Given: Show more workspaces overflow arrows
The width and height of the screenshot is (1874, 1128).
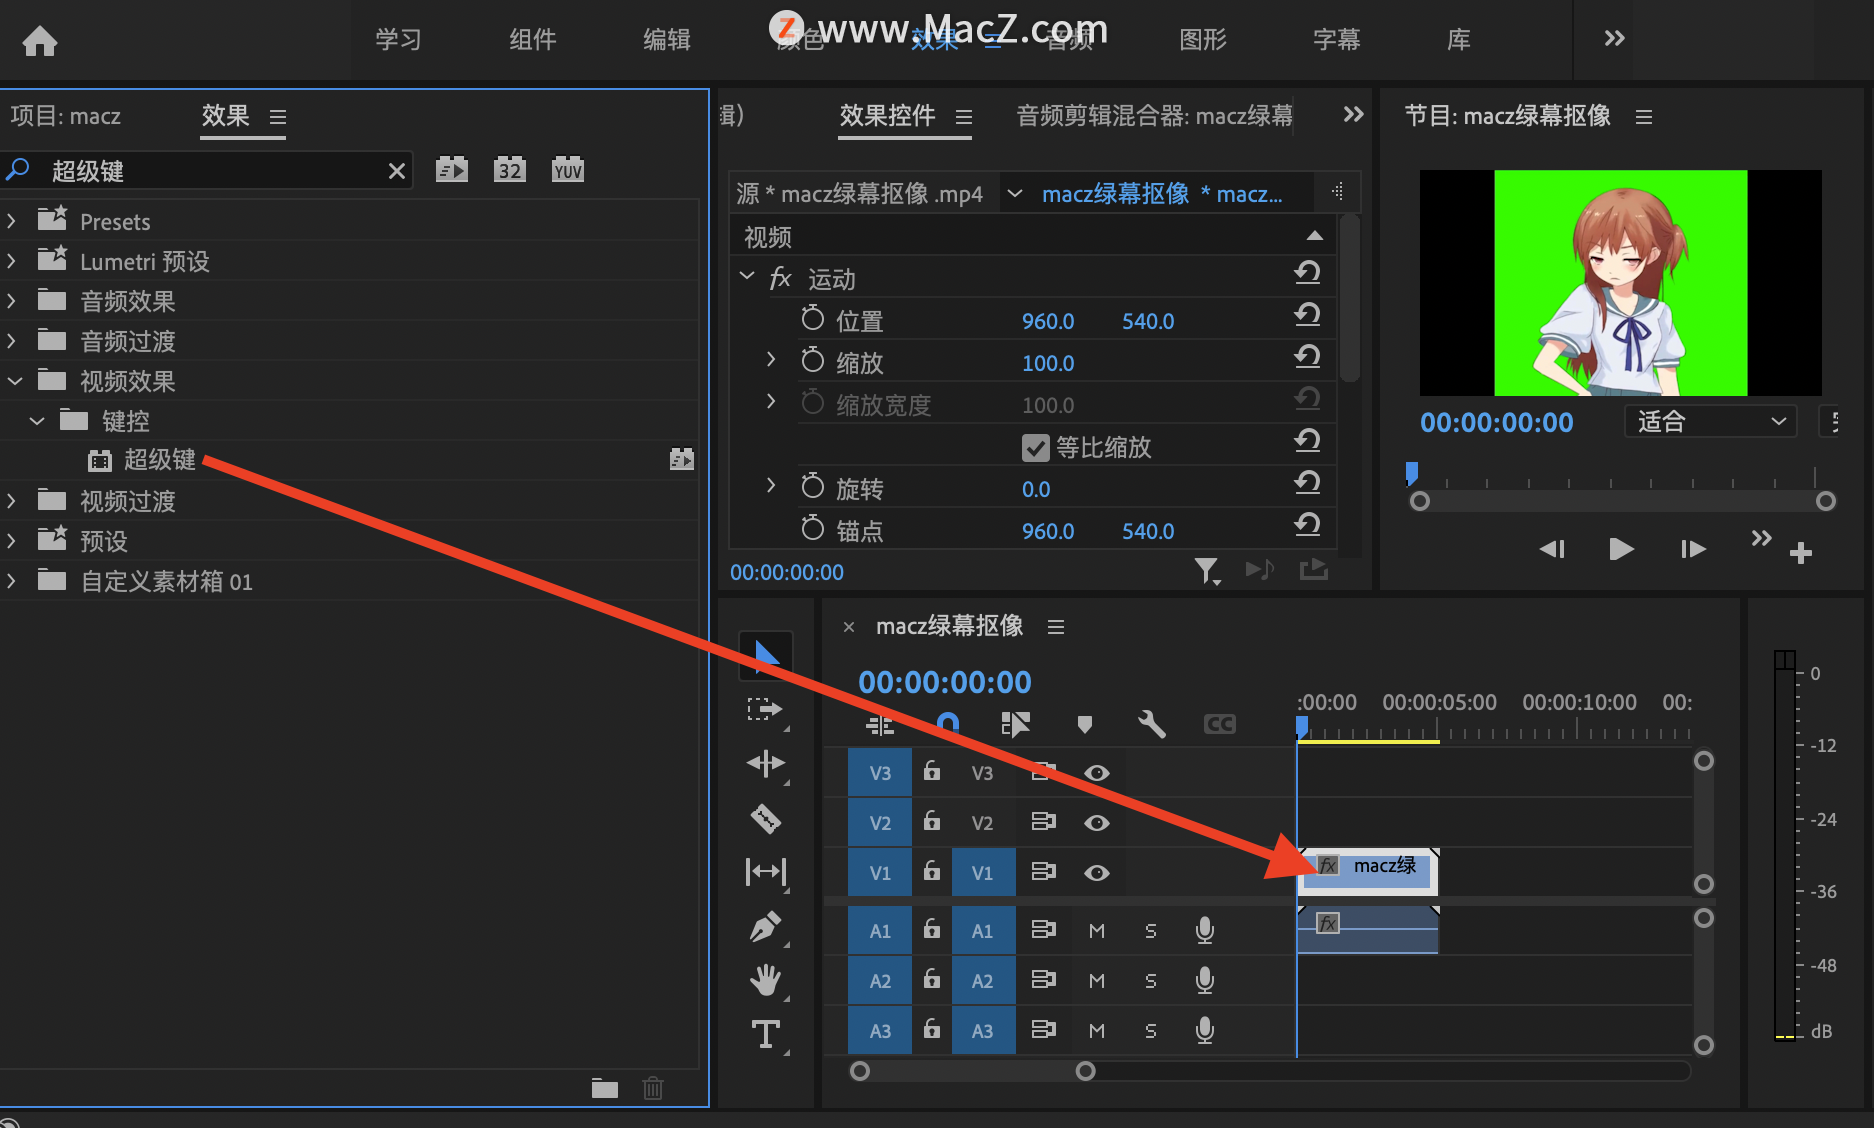Looking at the screenshot, I should click(1614, 38).
